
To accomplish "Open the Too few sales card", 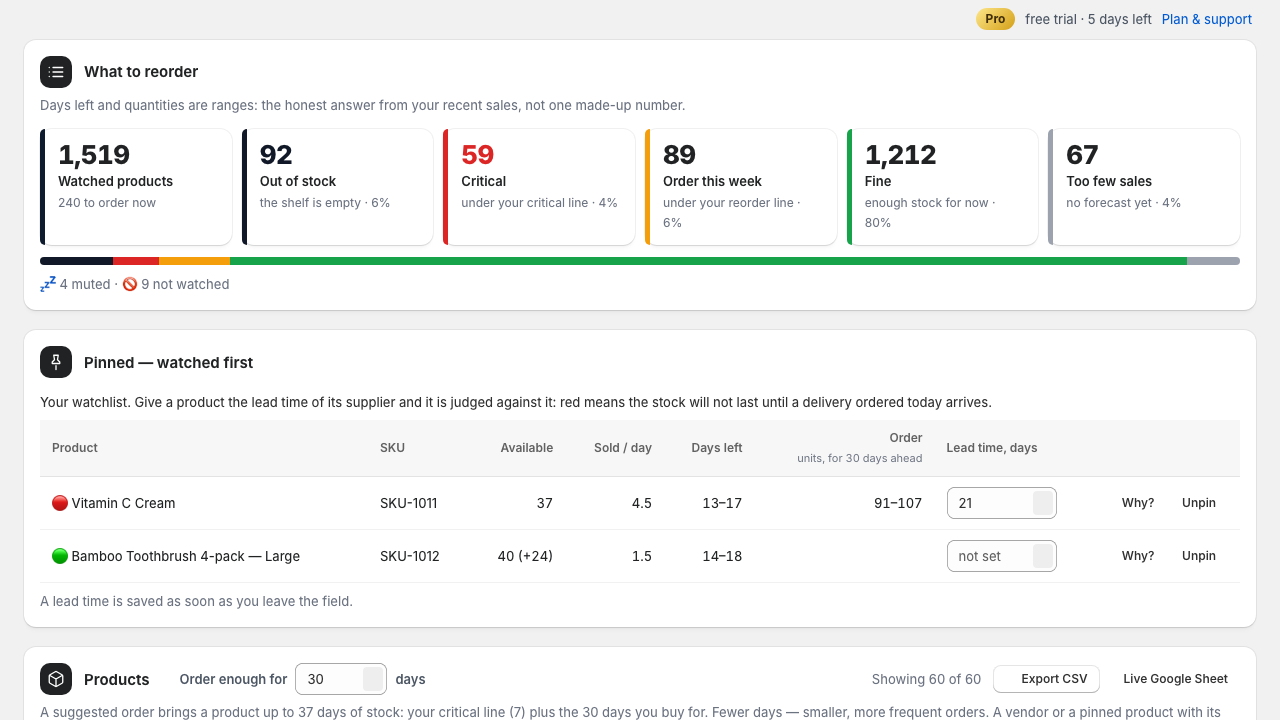I will pos(1144,187).
